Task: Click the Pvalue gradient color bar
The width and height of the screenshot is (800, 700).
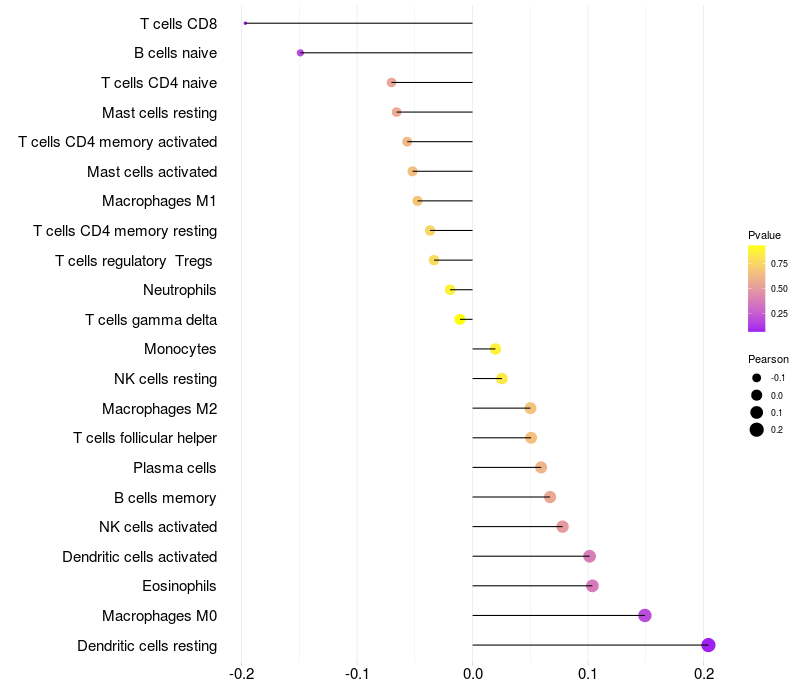Action: pyautogui.click(x=757, y=288)
